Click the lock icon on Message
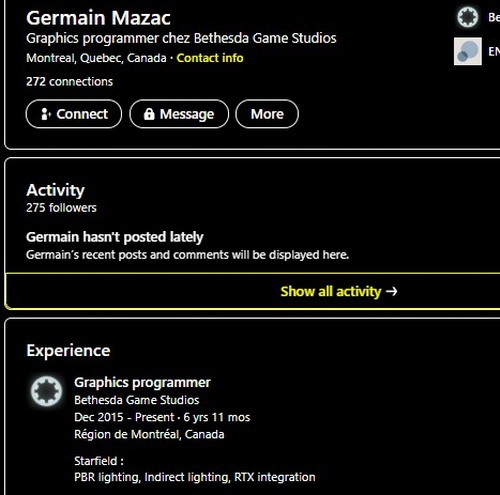Screen dimensions: 500x495 pyautogui.click(x=149, y=114)
